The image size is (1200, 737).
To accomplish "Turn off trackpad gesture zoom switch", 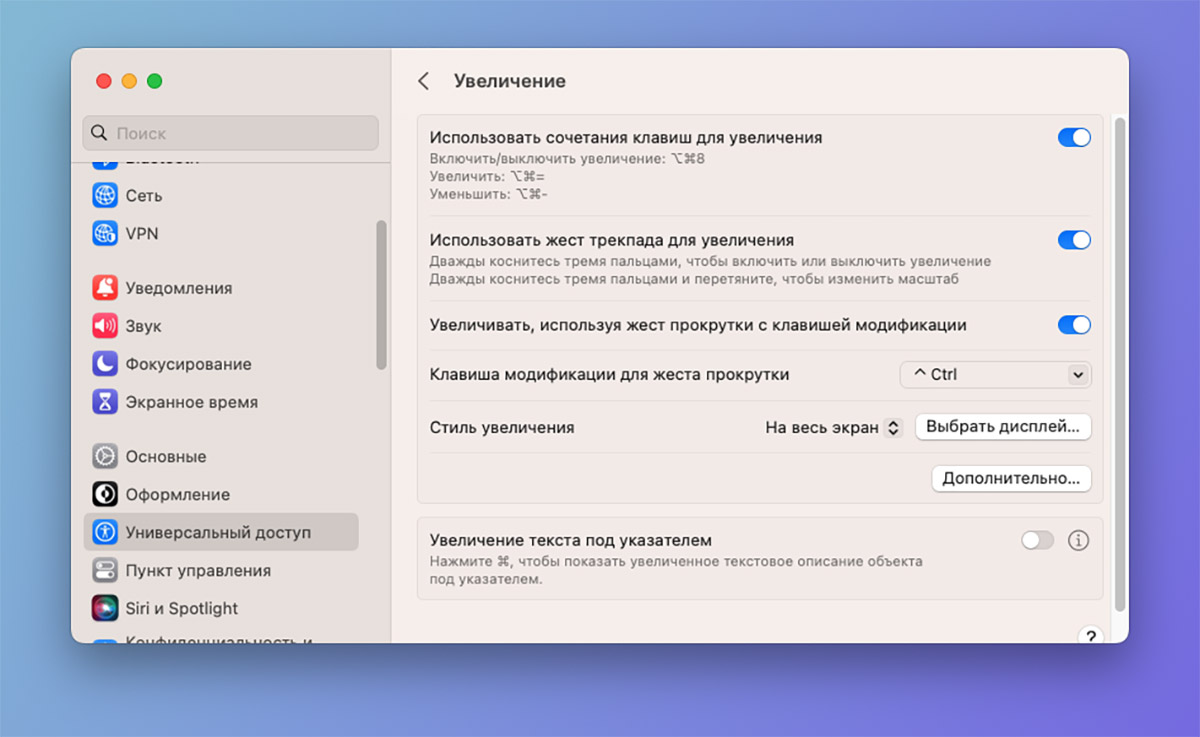I will 1074,240.
